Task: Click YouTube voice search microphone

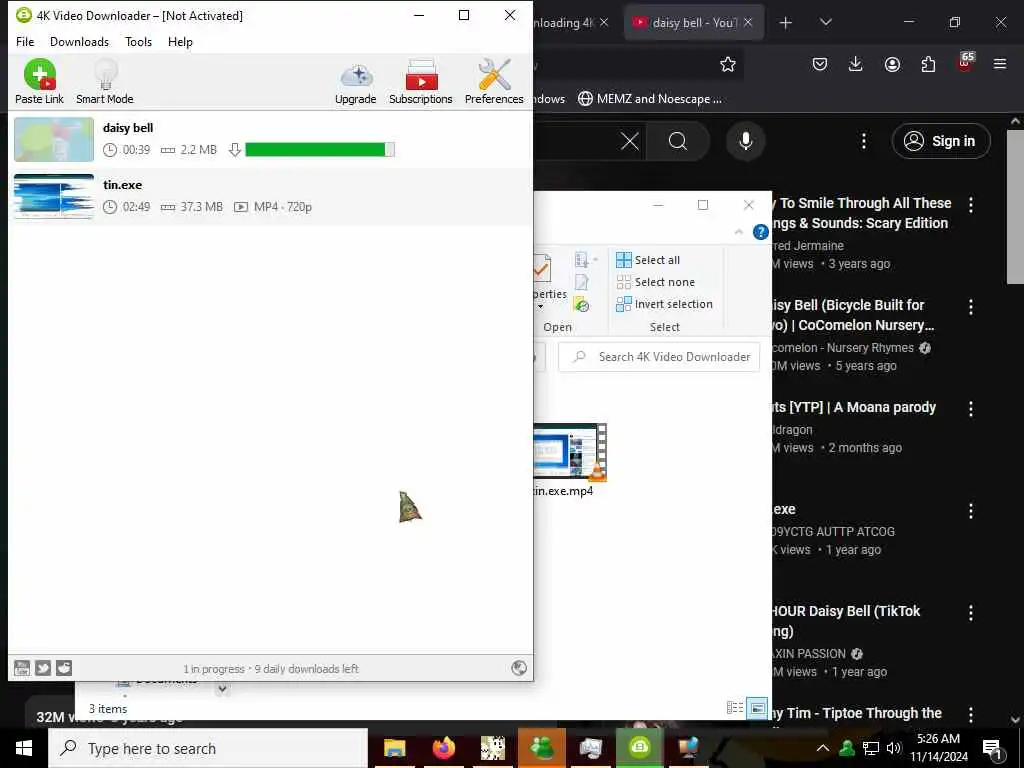Action: click(746, 141)
